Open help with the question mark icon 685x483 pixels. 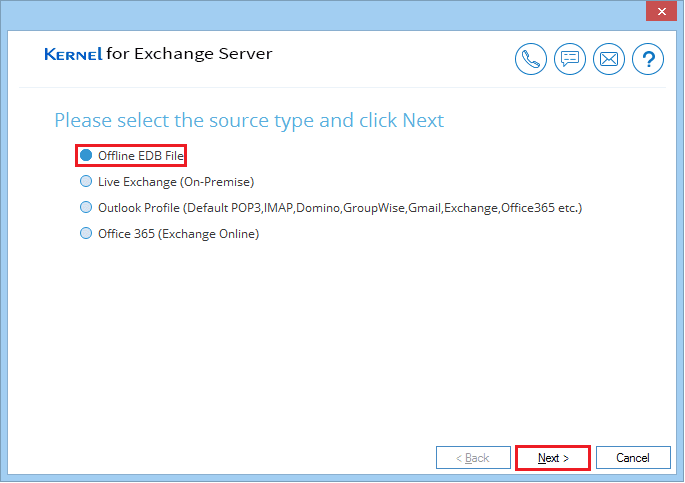click(x=648, y=59)
